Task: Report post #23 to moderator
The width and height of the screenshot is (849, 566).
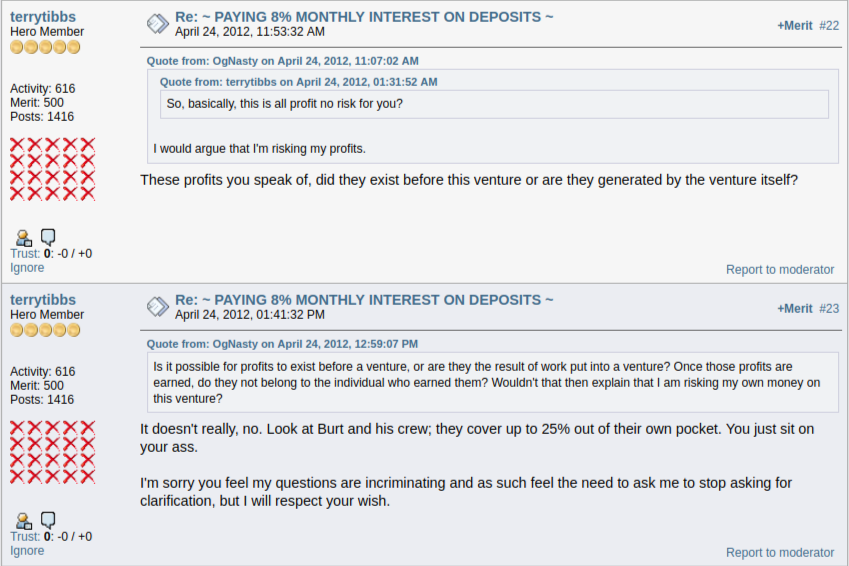Action: click(x=780, y=552)
